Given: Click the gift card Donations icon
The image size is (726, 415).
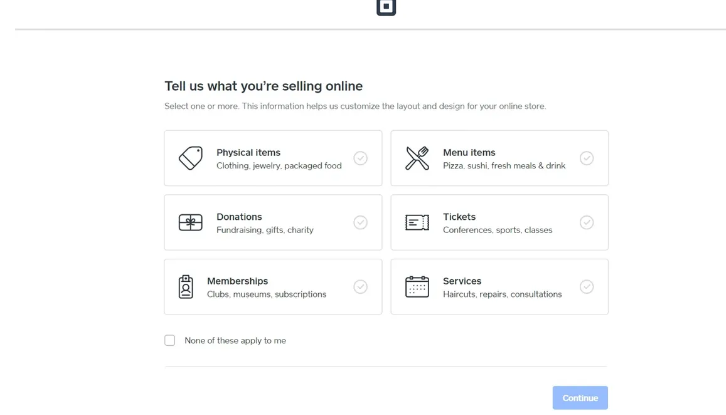Looking at the screenshot, I should (x=191, y=222).
